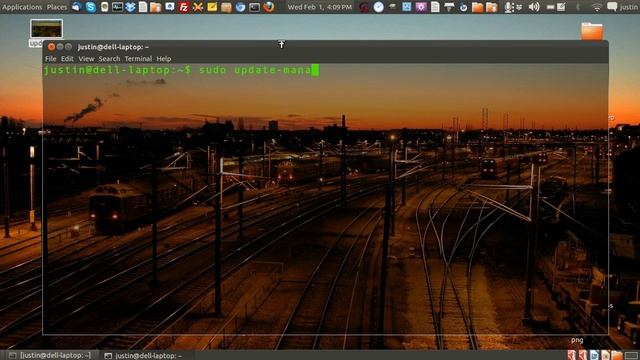Image resolution: width=640 pixels, height=360 pixels.
Task: Open the terminal Search menu
Action: pos(109,59)
